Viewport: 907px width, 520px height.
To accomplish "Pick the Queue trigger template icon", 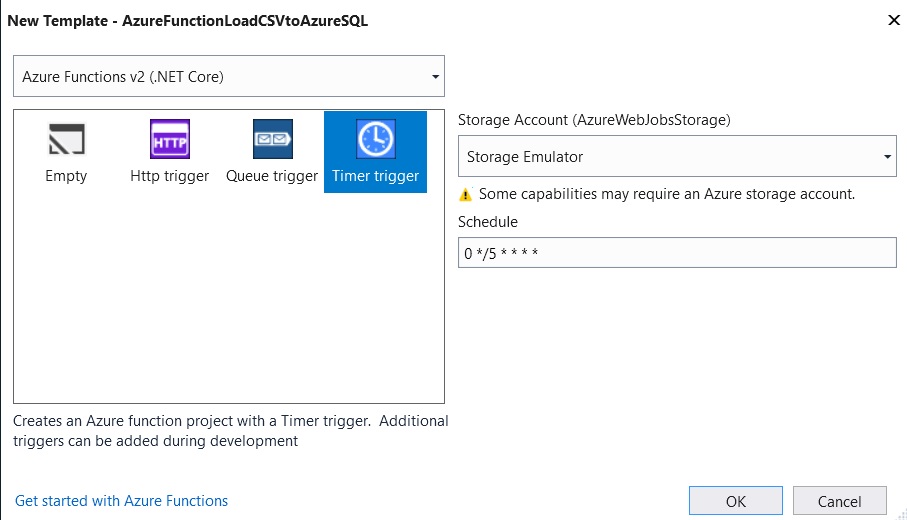I will [272, 139].
